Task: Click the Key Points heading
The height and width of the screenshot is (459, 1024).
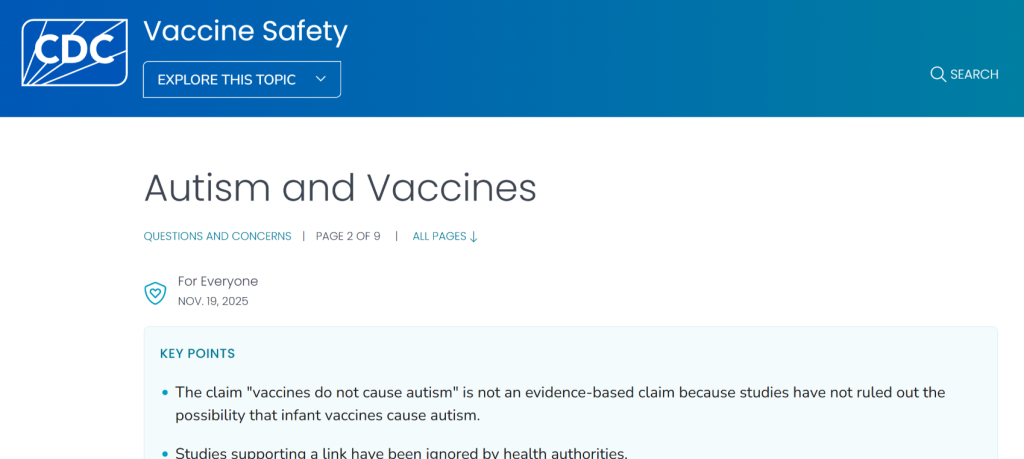Action: (197, 354)
